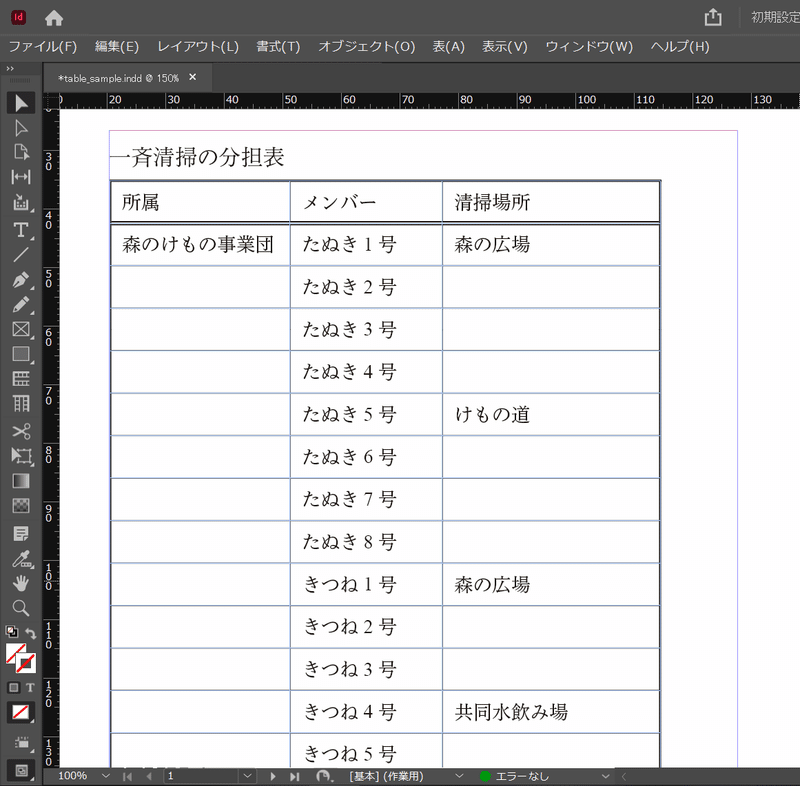Go to the first page
Viewport: 800px width, 786px height.
(x=127, y=776)
